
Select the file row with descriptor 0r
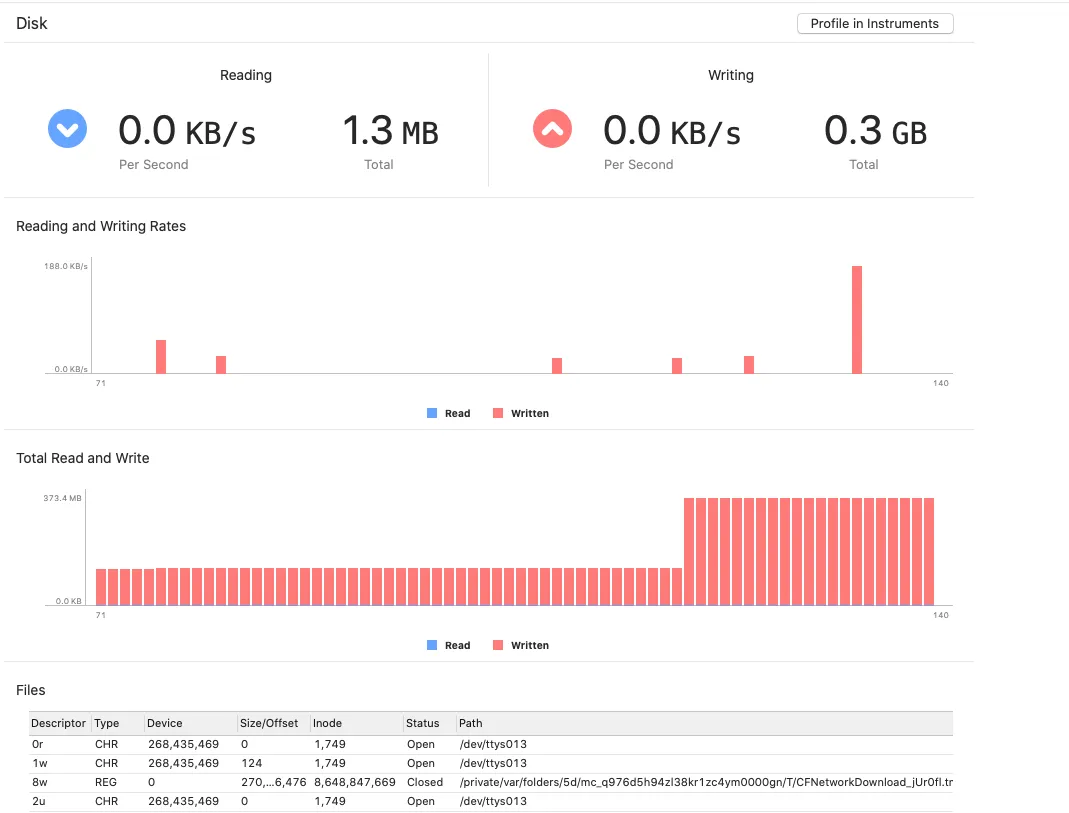[492, 744]
